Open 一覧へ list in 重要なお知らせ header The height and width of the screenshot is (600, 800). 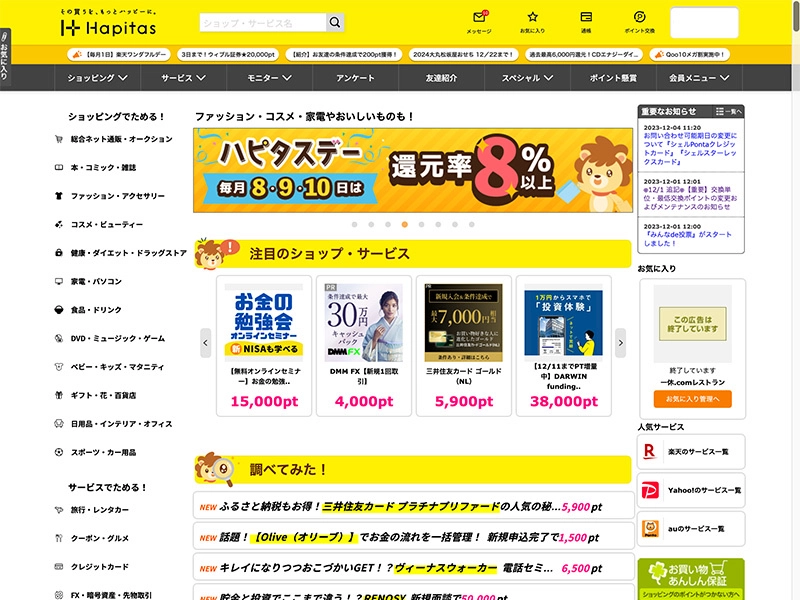(729, 111)
